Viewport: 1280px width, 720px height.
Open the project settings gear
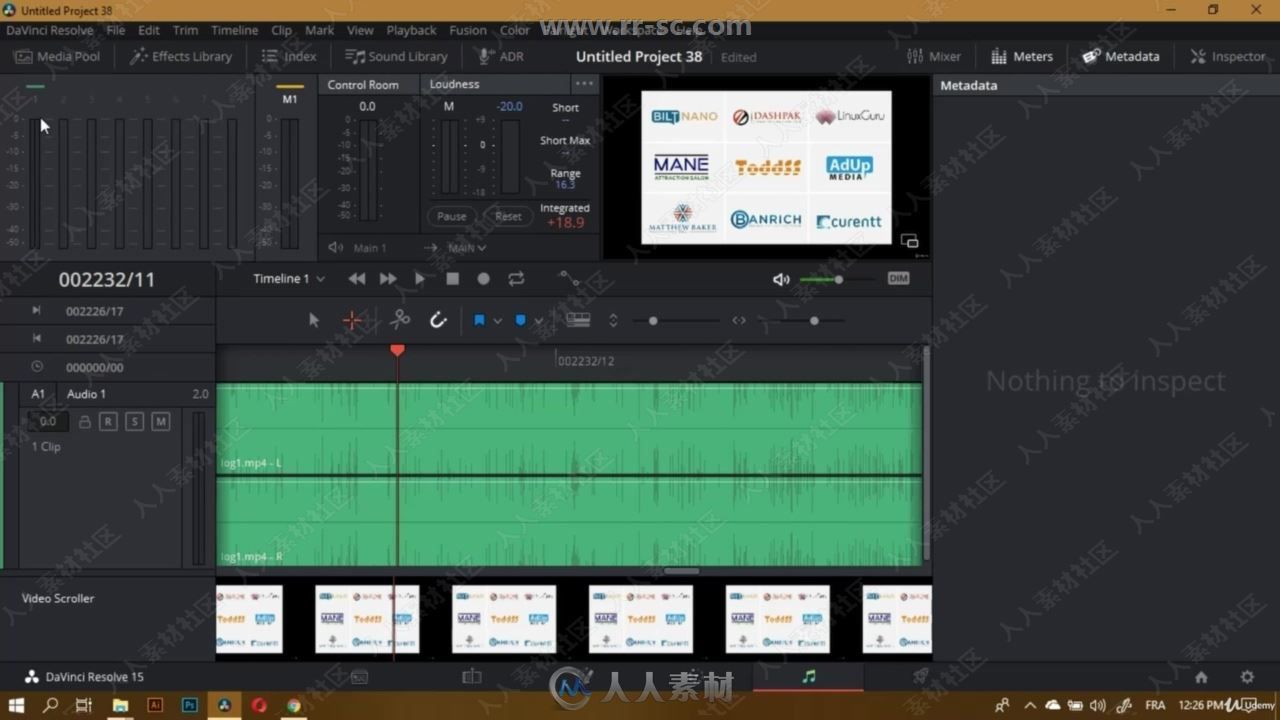1247,677
